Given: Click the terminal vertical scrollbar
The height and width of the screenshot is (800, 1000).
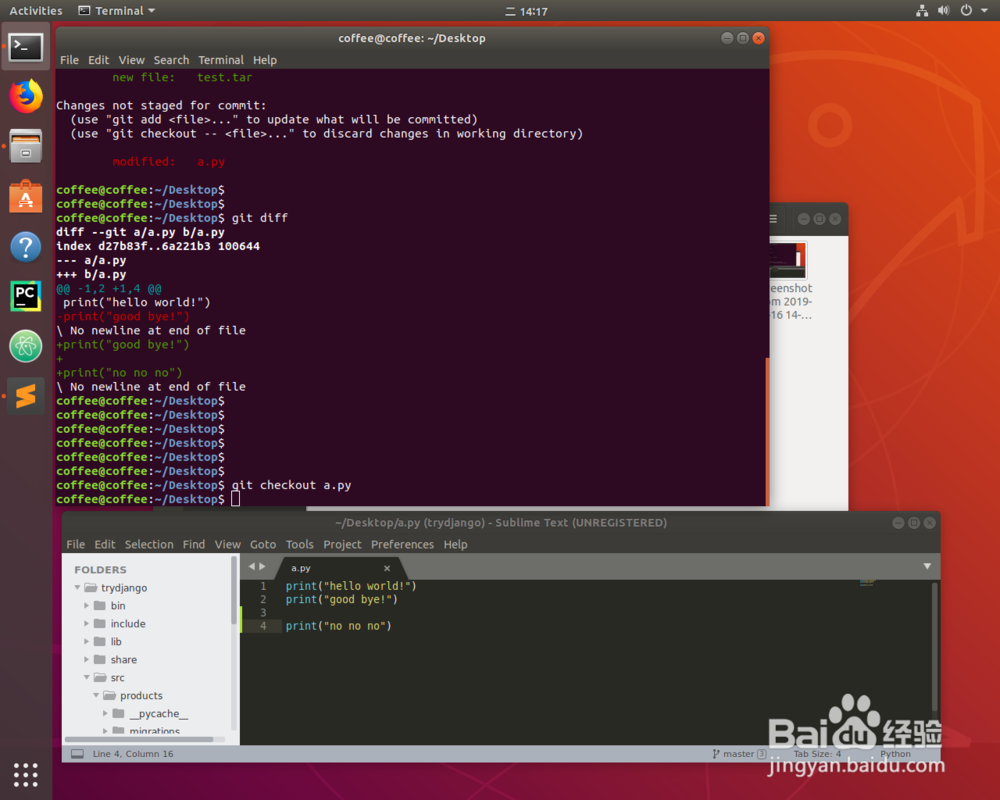Looking at the screenshot, I should pyautogui.click(x=767, y=431).
